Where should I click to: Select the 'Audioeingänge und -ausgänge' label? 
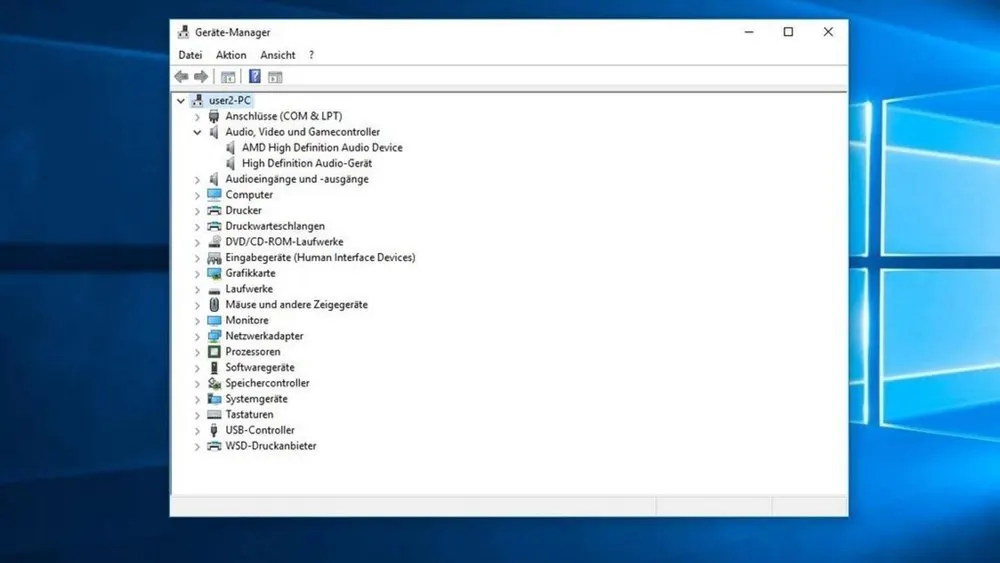pyautogui.click(x=297, y=179)
